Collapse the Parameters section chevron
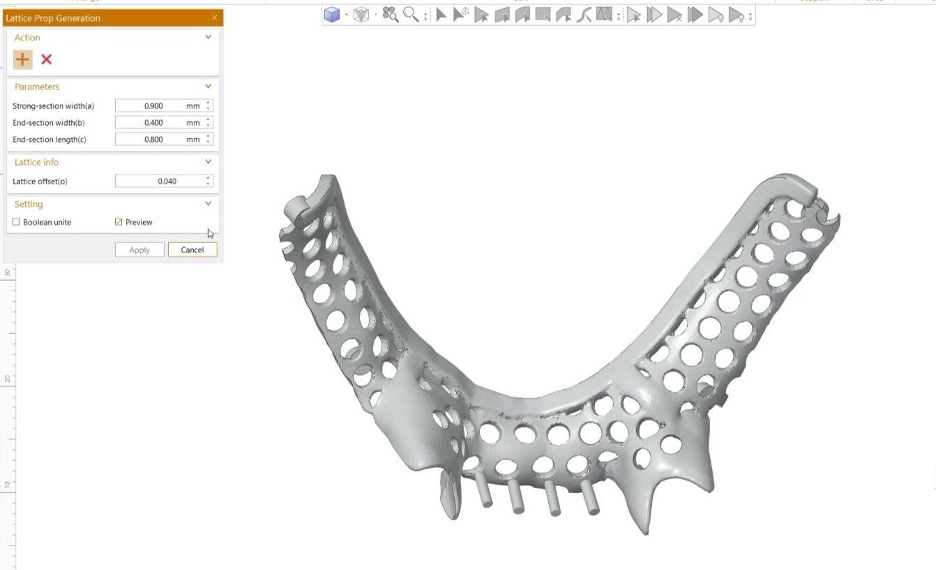 click(208, 87)
